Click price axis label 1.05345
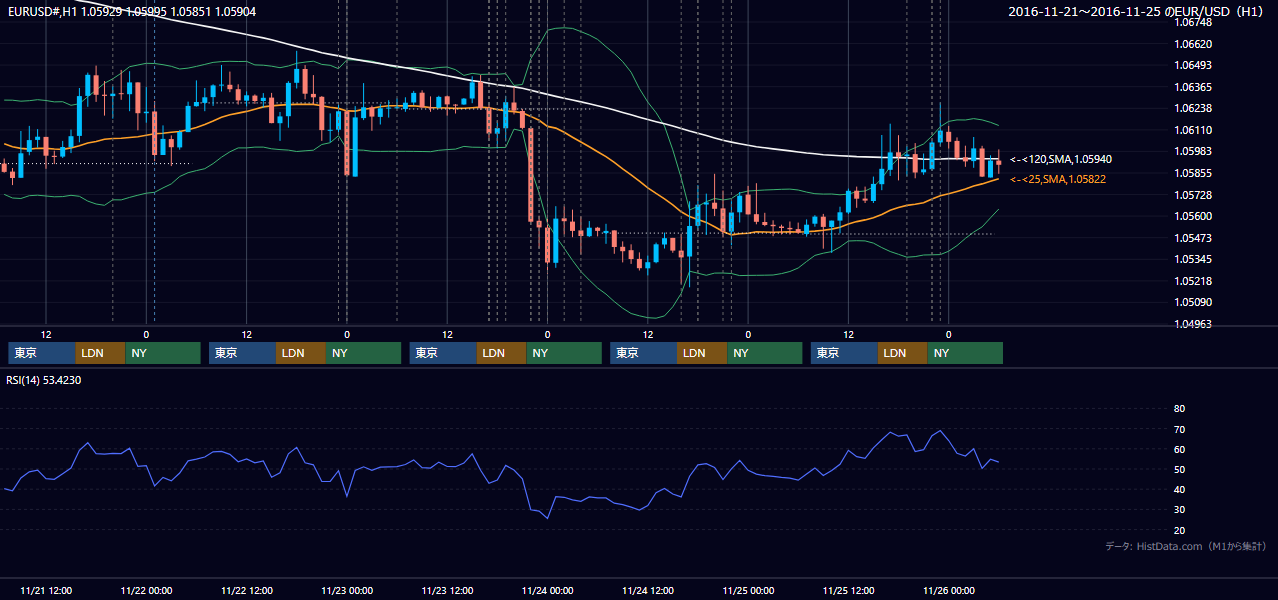Viewport: 1278px width, 600px height. tap(1191, 259)
